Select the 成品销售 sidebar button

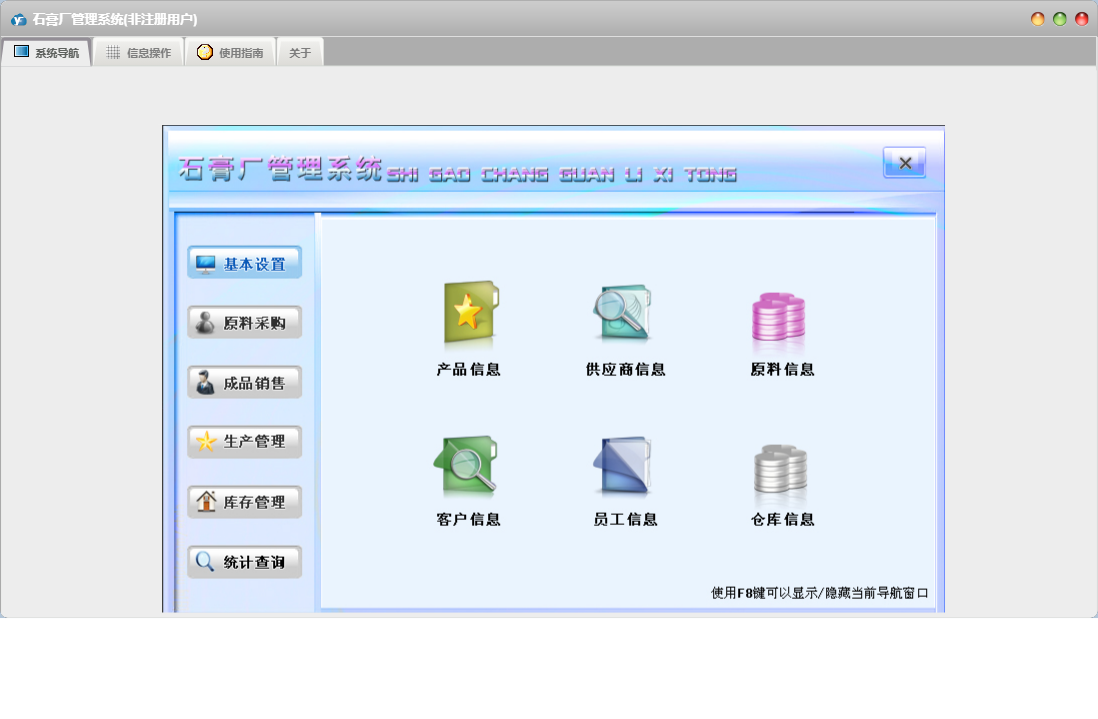pyautogui.click(x=244, y=383)
